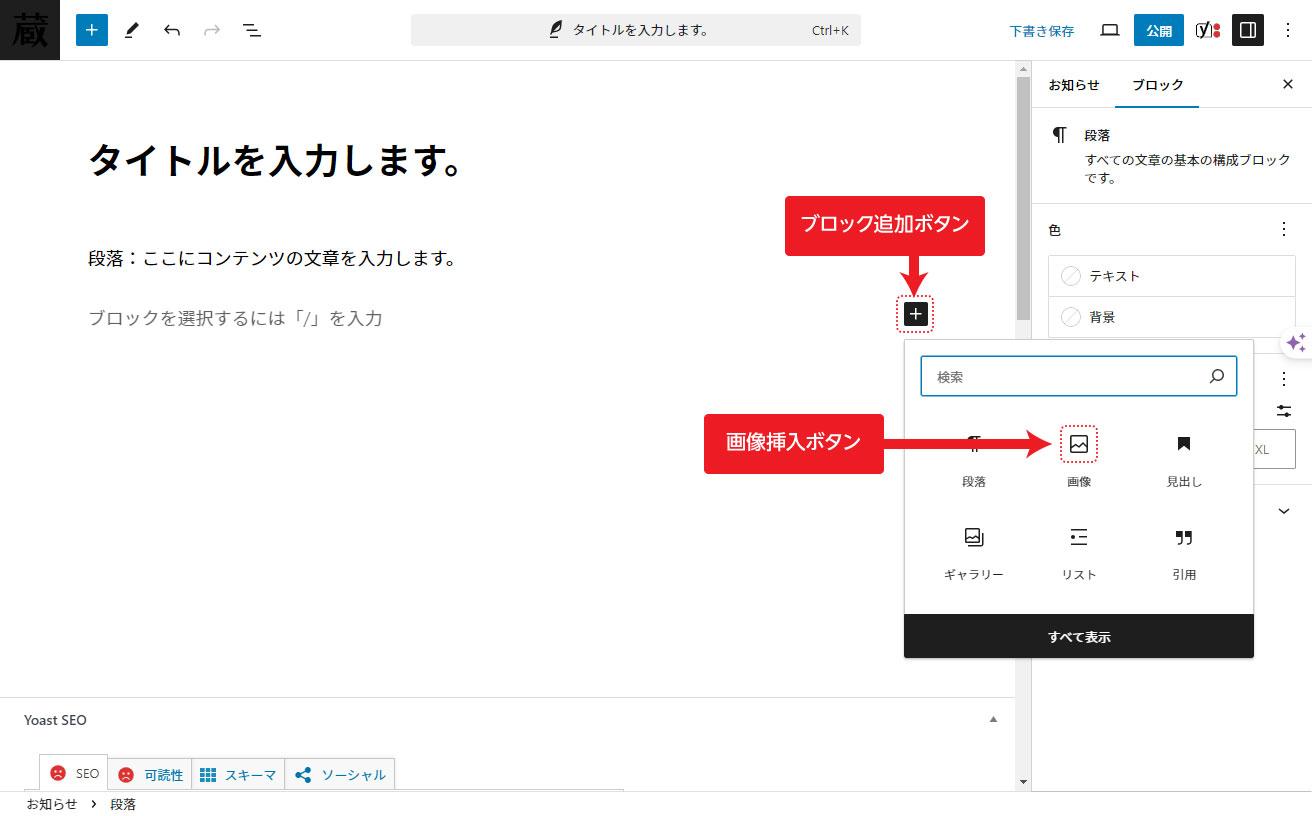
Task: Select the 引用 (Quote) block icon
Action: (x=1184, y=537)
